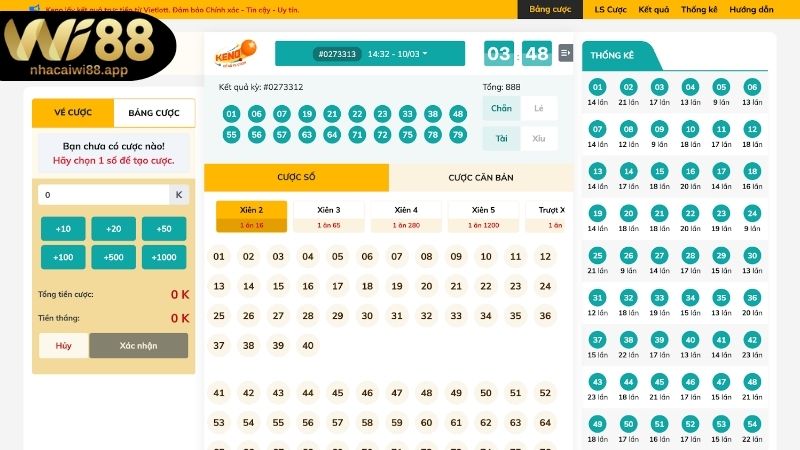Click the megaphone announcement icon
This screenshot has width=800, height=450.
coord(35,9)
